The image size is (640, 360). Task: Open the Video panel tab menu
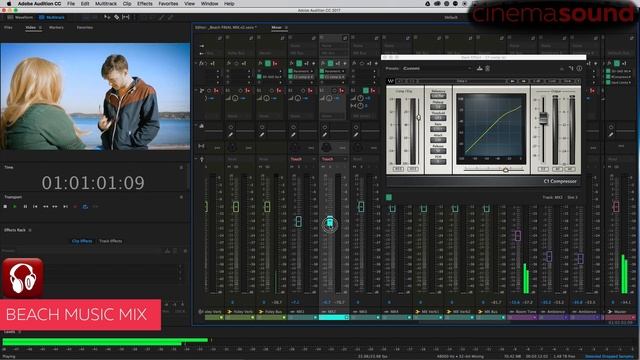pyautogui.click(x=40, y=27)
